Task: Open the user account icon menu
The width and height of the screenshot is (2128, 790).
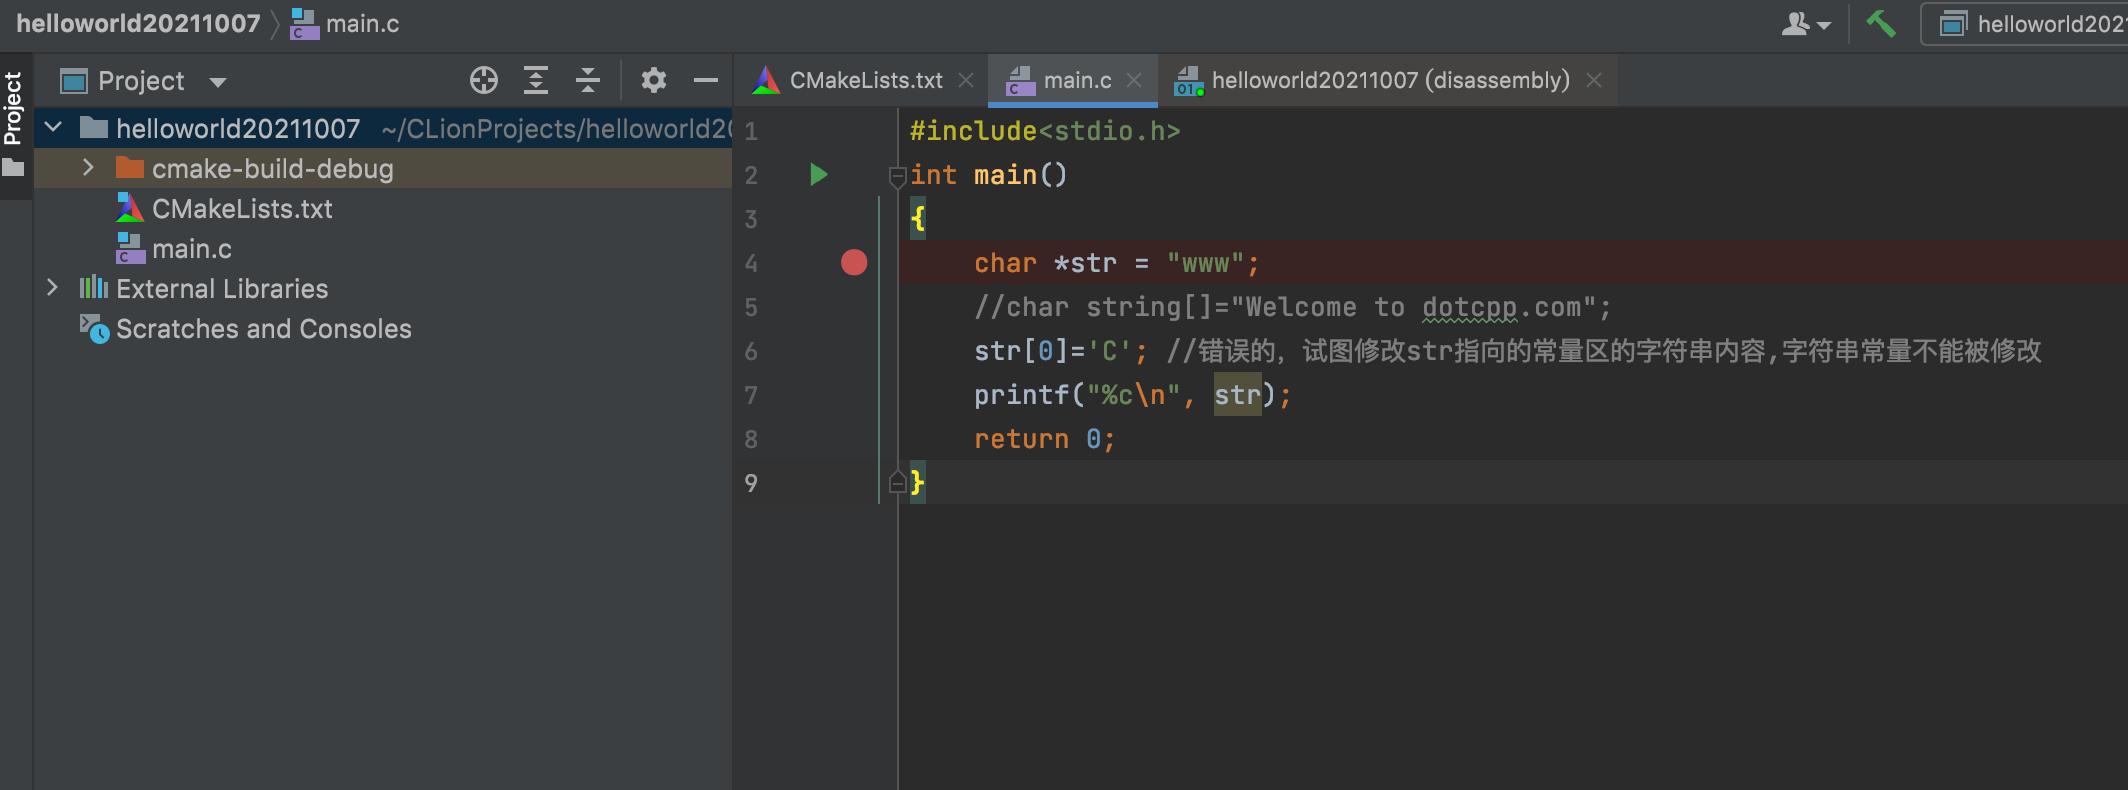Action: click(1804, 24)
